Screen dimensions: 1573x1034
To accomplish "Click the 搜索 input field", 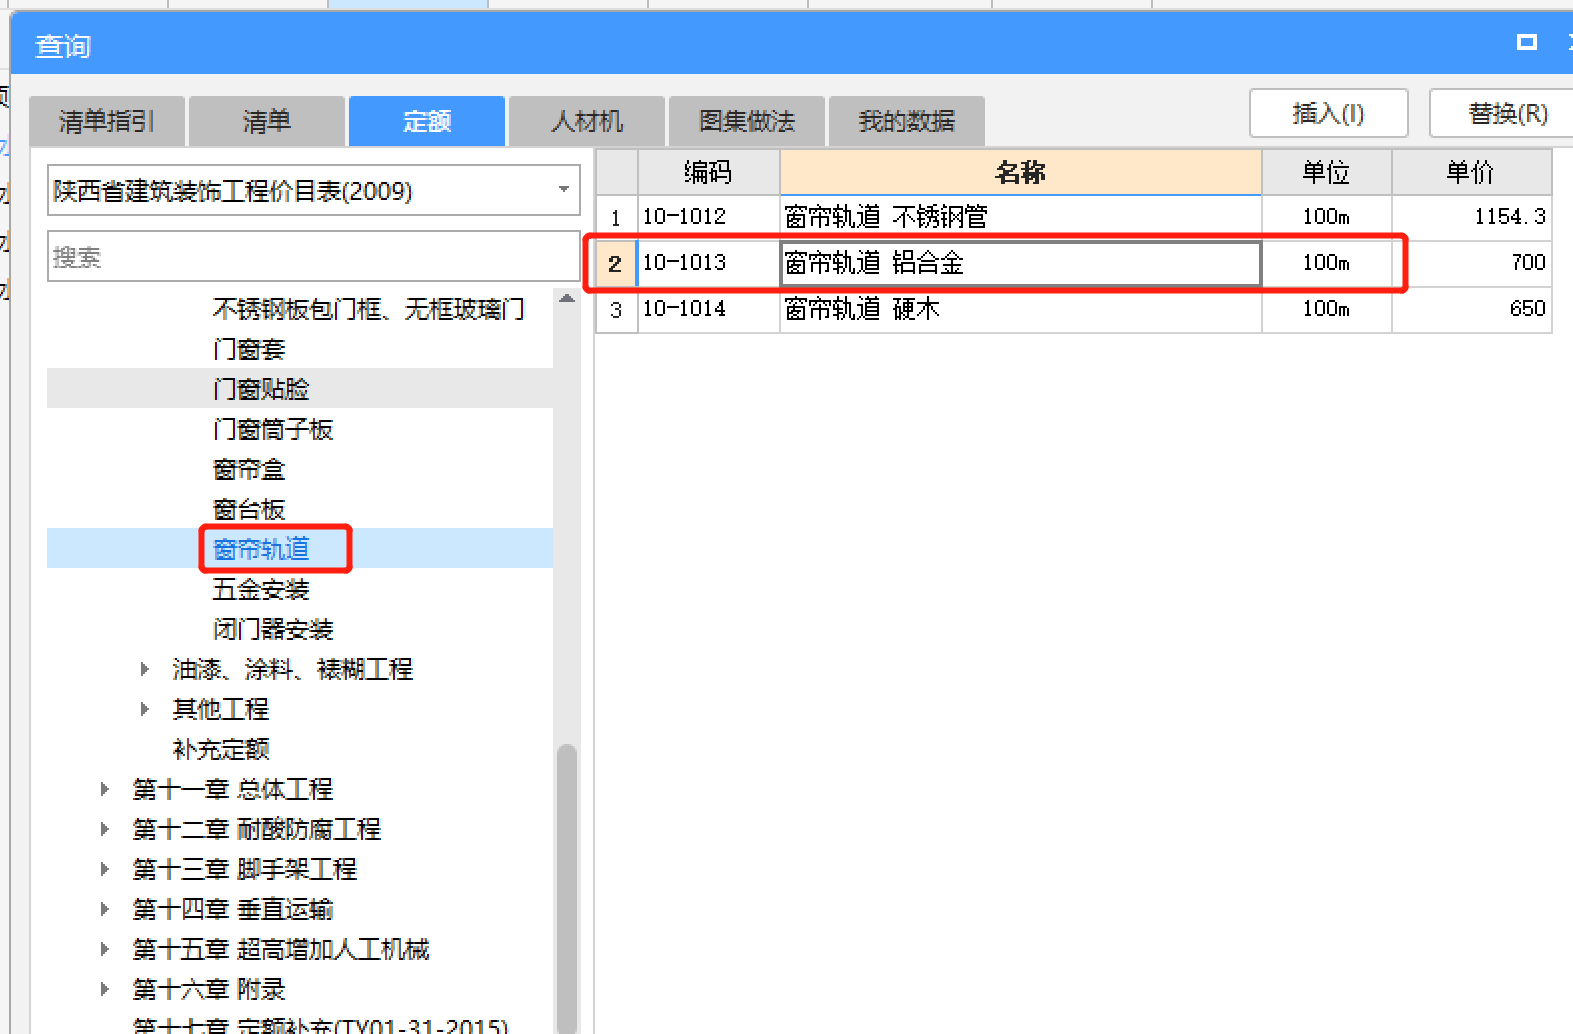I will (314, 257).
